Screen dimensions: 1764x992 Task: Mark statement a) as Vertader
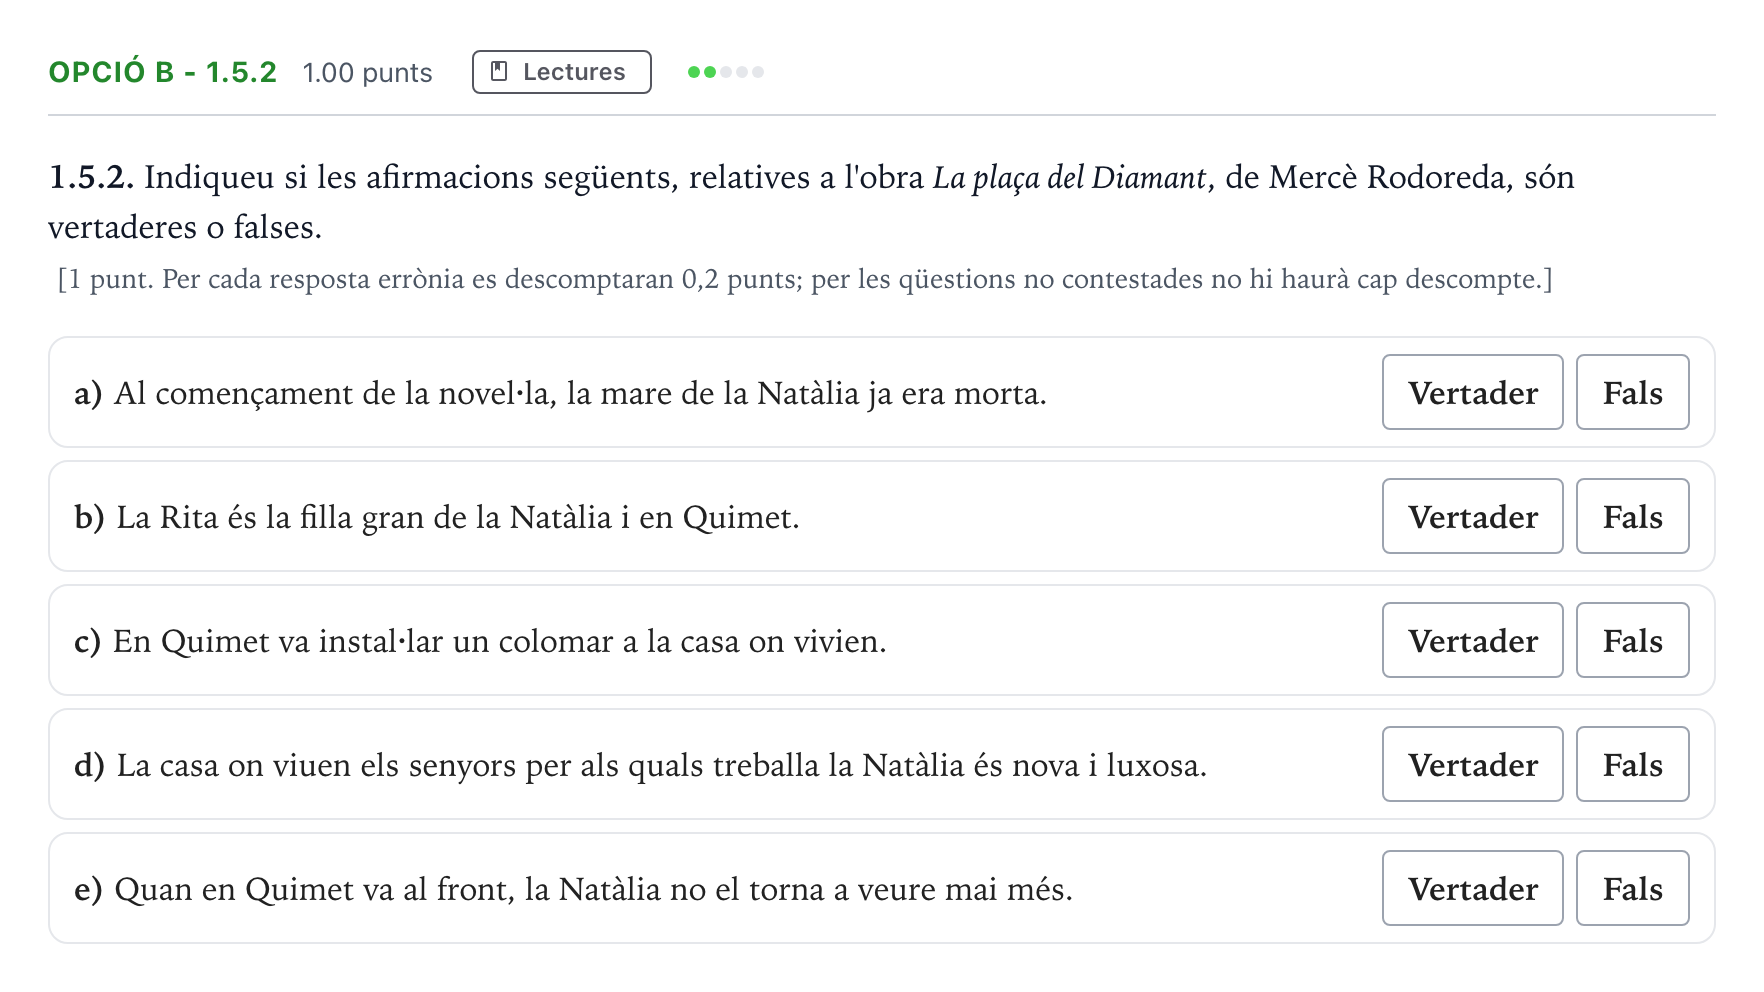pos(1472,392)
